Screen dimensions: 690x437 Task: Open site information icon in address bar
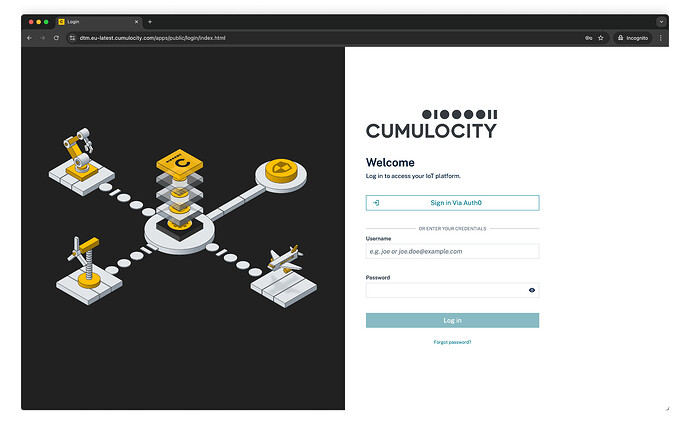point(72,38)
